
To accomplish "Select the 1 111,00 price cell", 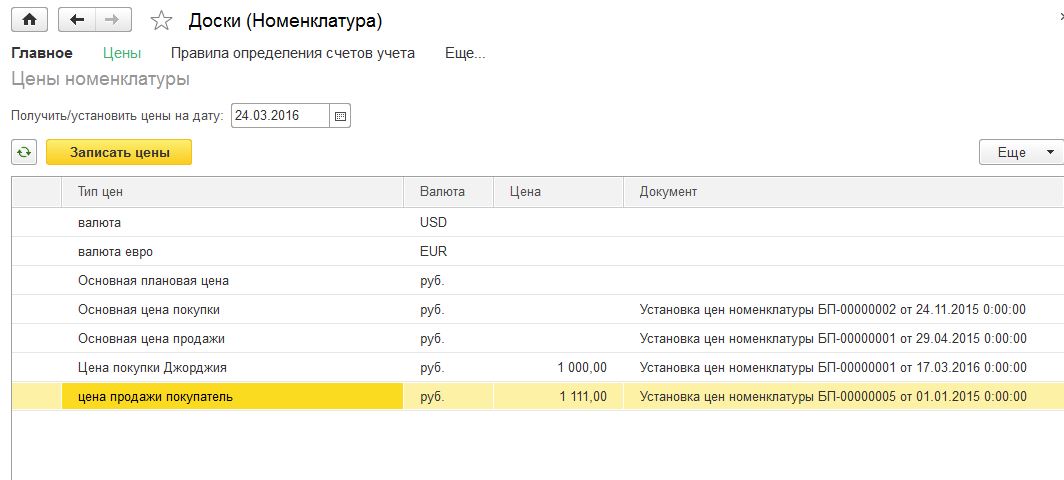I will (558, 396).
